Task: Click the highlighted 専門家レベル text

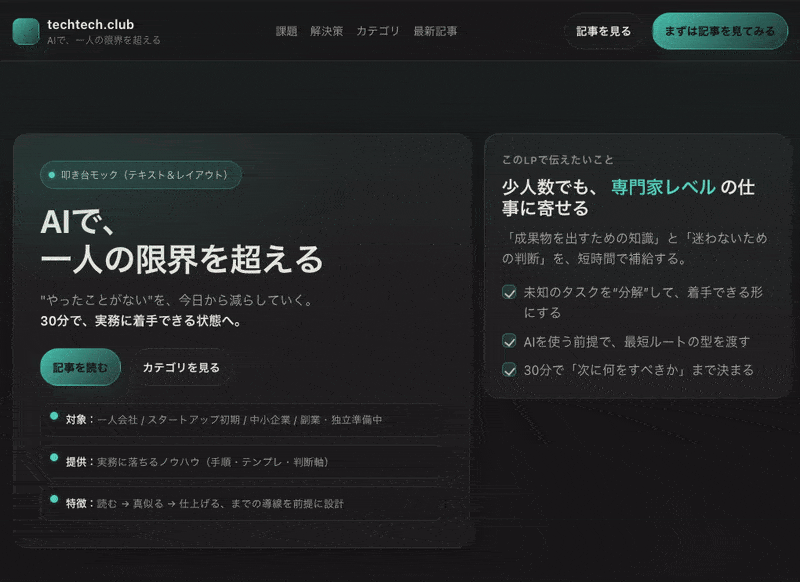Action: click(x=661, y=186)
